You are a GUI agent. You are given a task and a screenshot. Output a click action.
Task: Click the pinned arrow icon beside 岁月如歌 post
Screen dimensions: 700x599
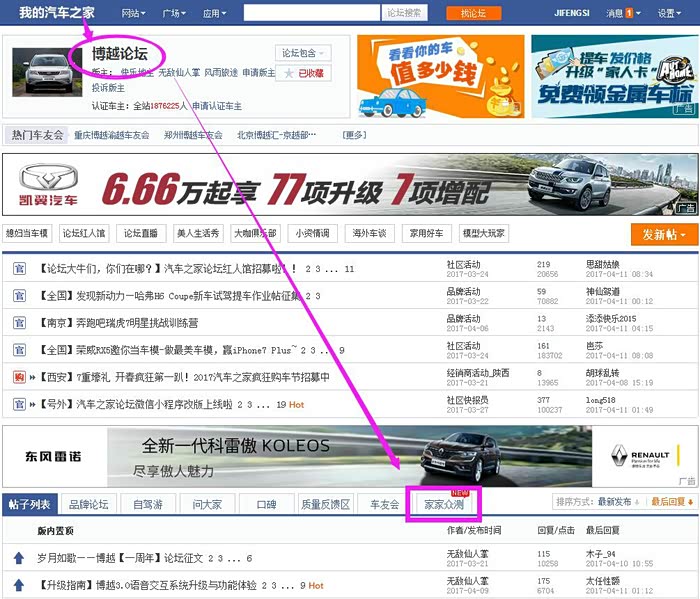(19, 558)
